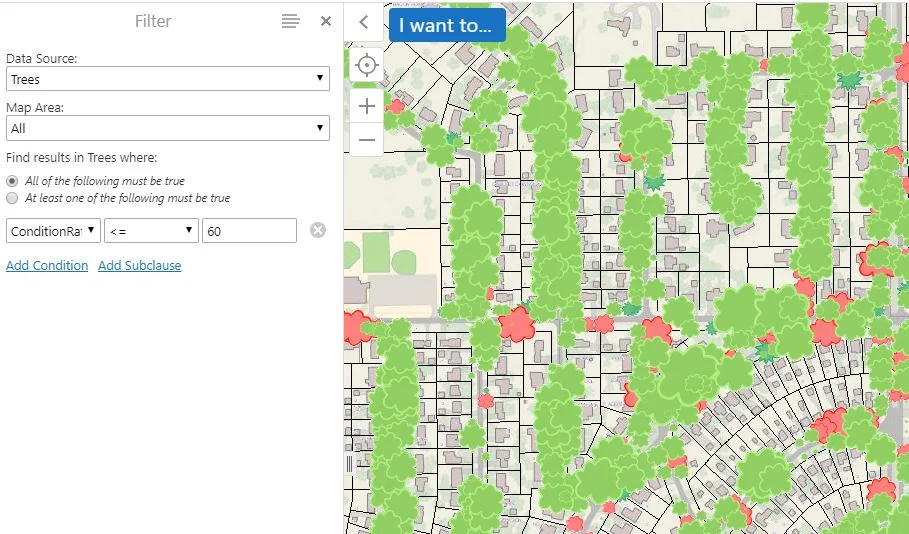Click the Add Condition link
The width and height of the screenshot is (909, 534).
click(47, 266)
